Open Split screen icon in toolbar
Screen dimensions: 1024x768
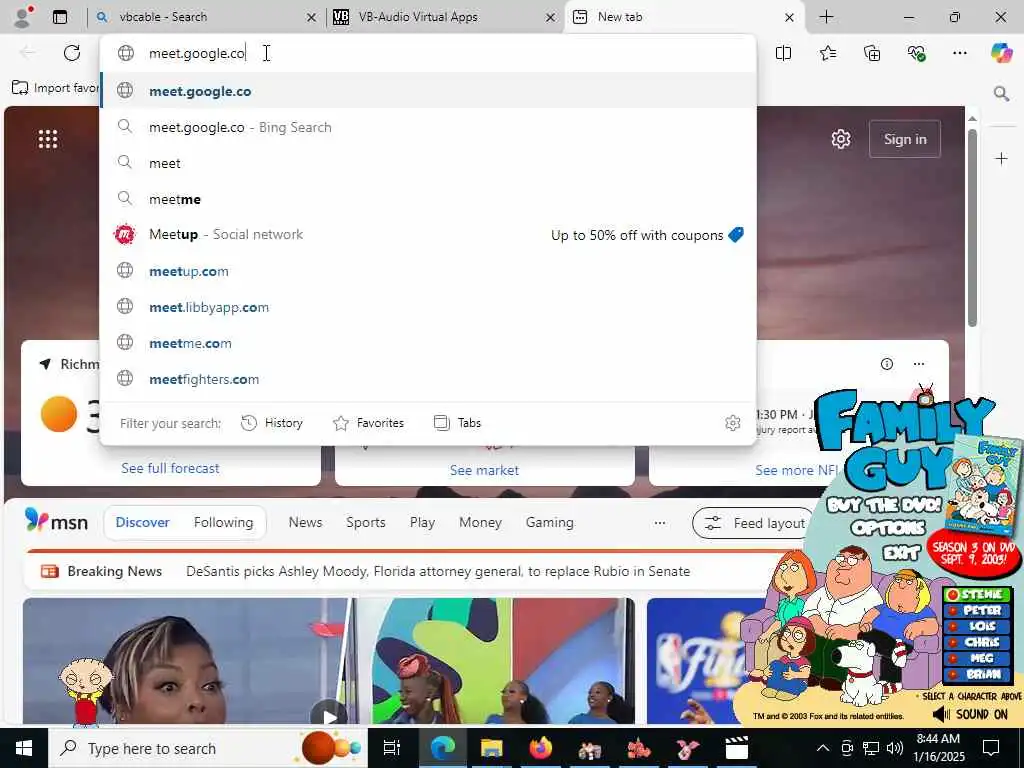pyautogui.click(x=783, y=53)
